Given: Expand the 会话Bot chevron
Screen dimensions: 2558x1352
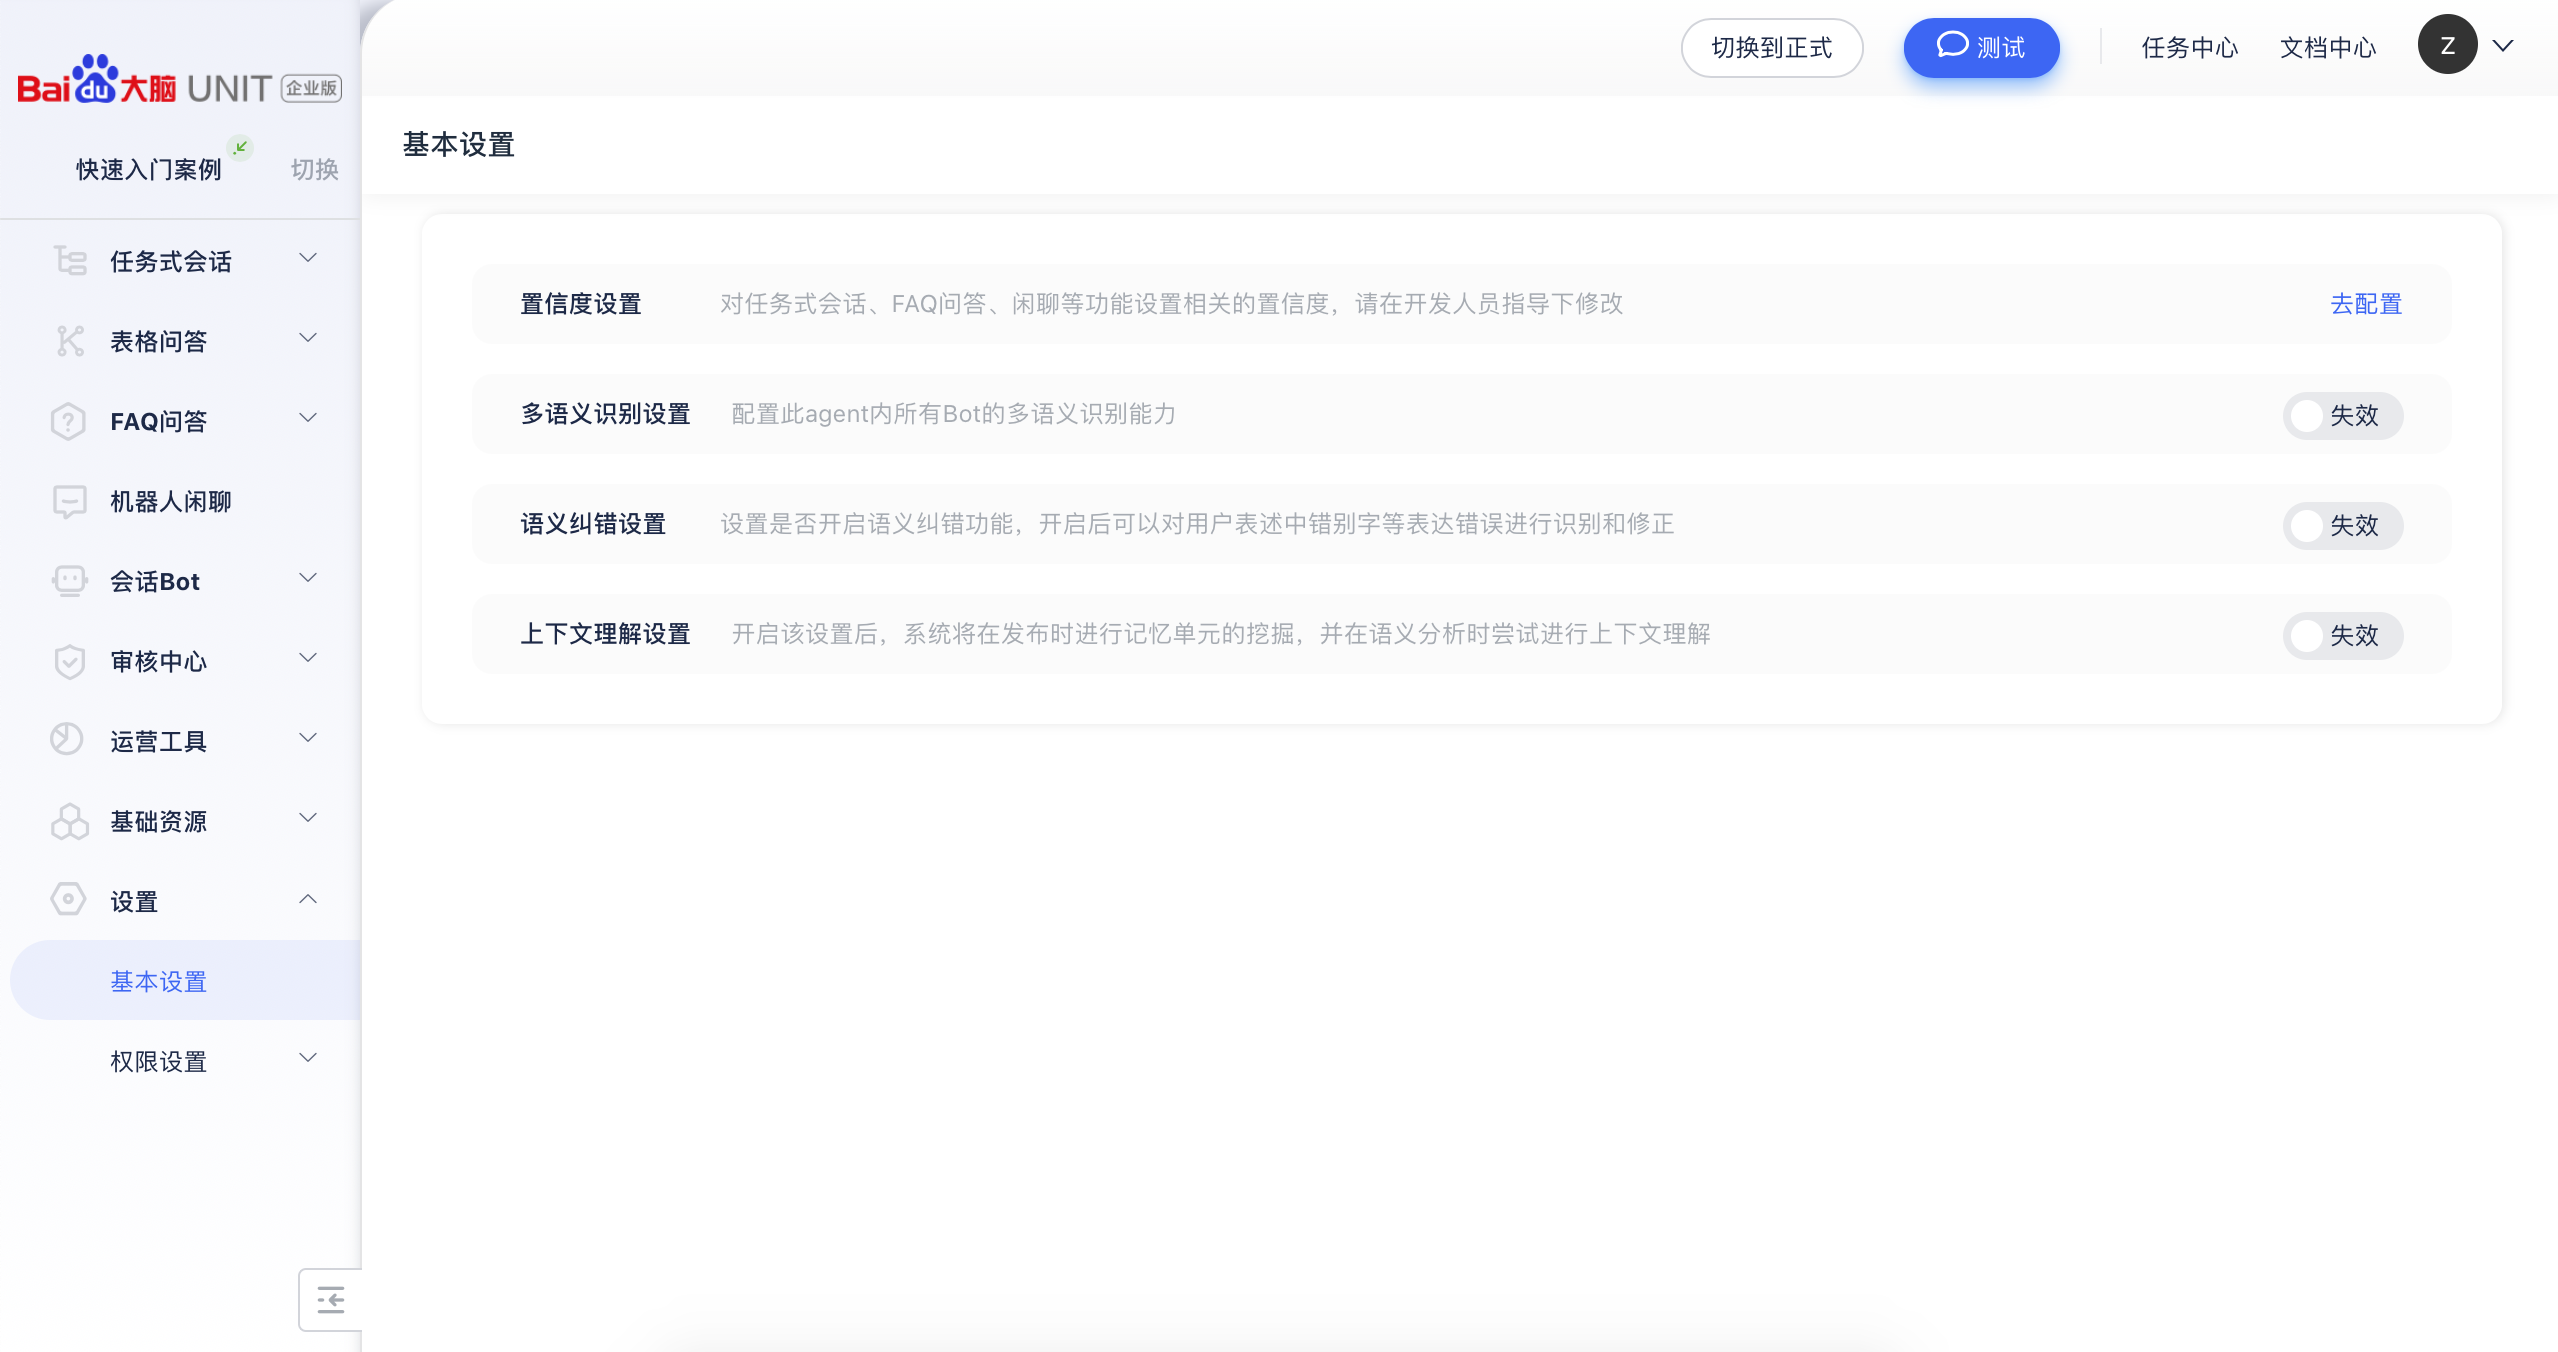Looking at the screenshot, I should tap(308, 578).
